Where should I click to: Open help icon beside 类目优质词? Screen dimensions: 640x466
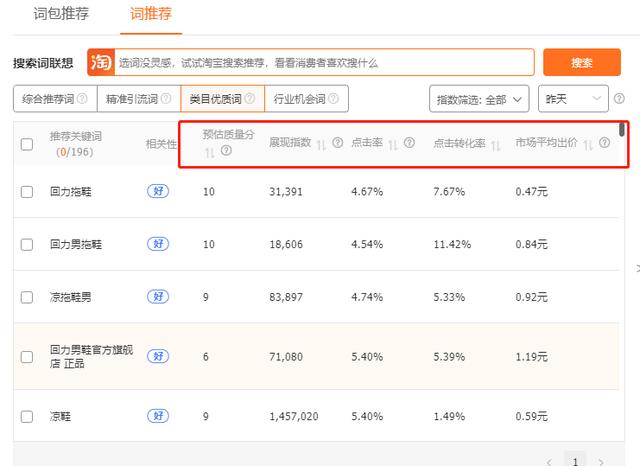tap(250, 98)
